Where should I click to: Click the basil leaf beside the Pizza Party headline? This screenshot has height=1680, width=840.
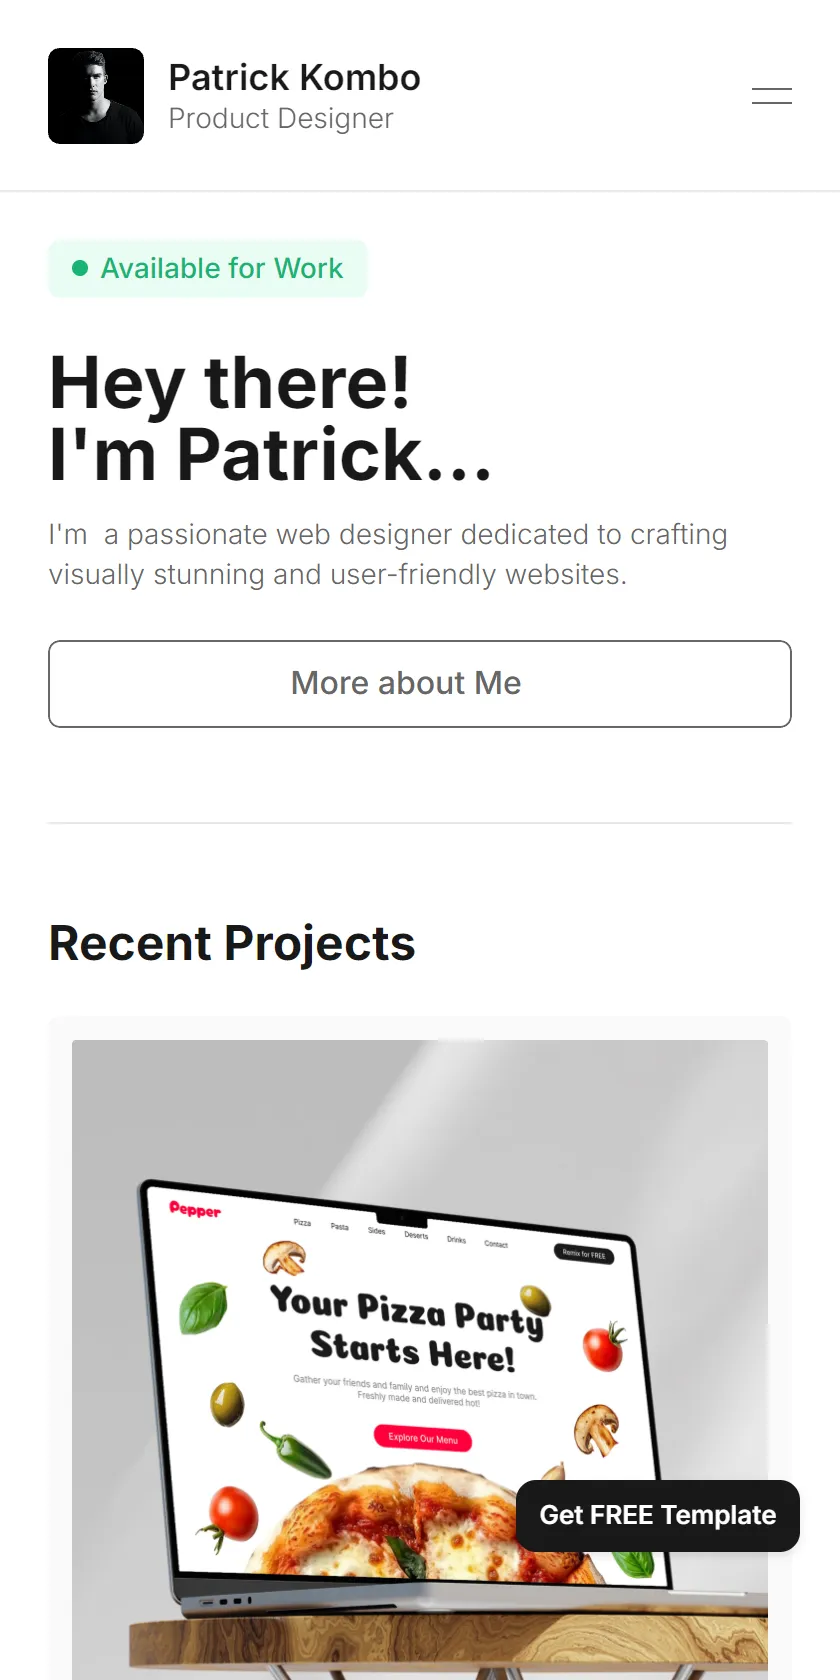[203, 1308]
